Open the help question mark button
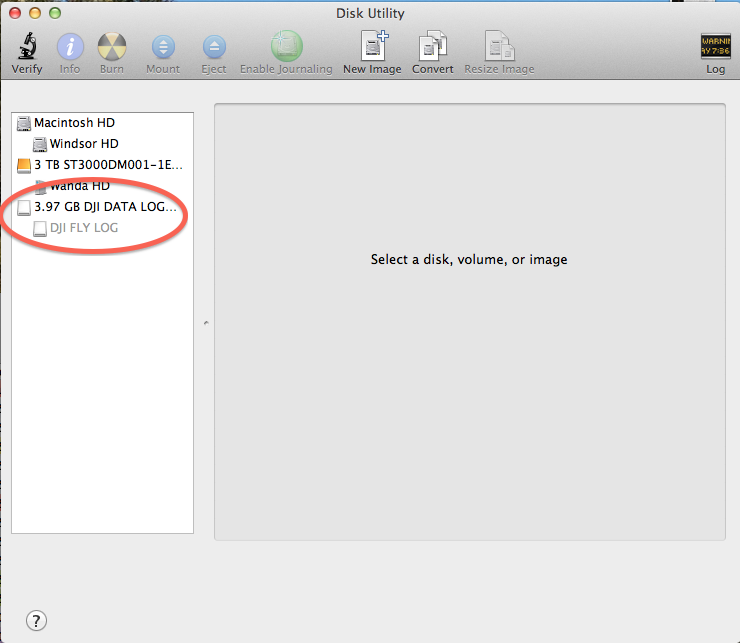 (36, 620)
